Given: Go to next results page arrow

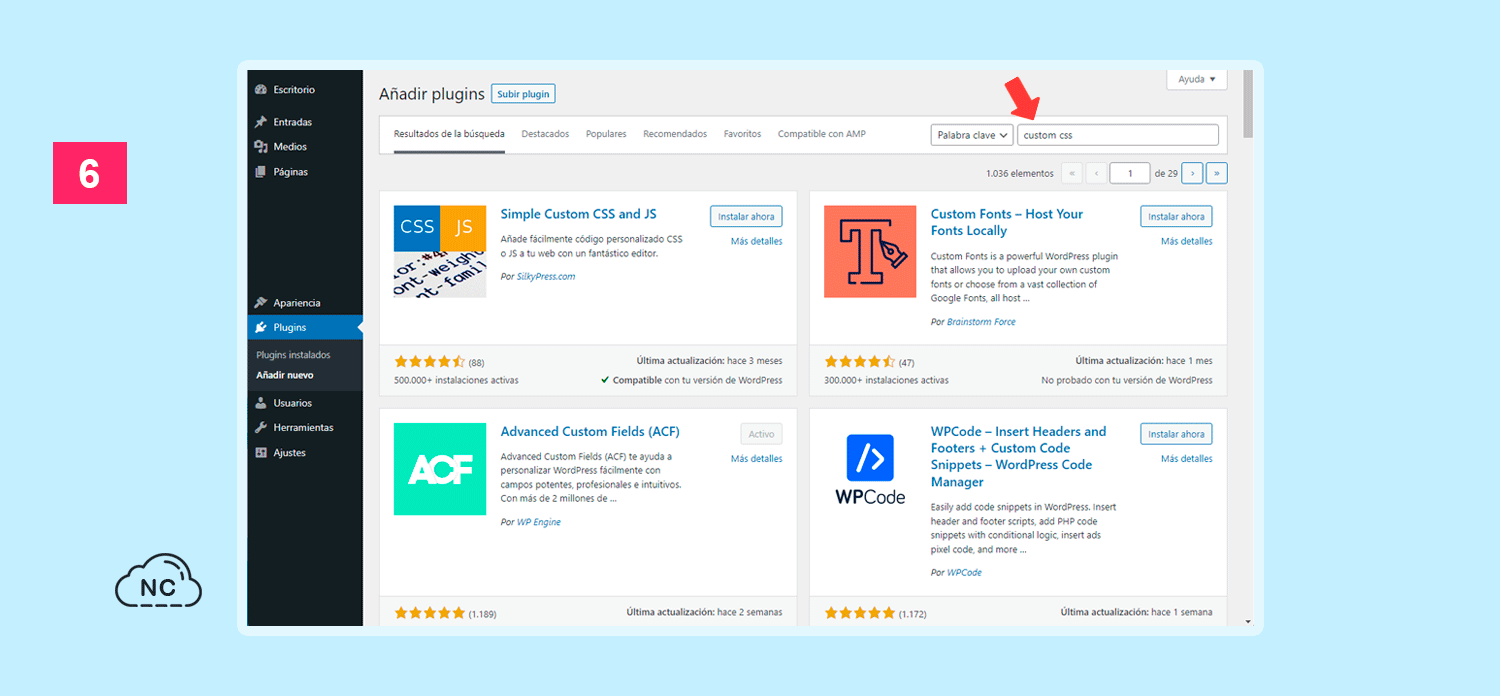Looking at the screenshot, I should point(1192,173).
